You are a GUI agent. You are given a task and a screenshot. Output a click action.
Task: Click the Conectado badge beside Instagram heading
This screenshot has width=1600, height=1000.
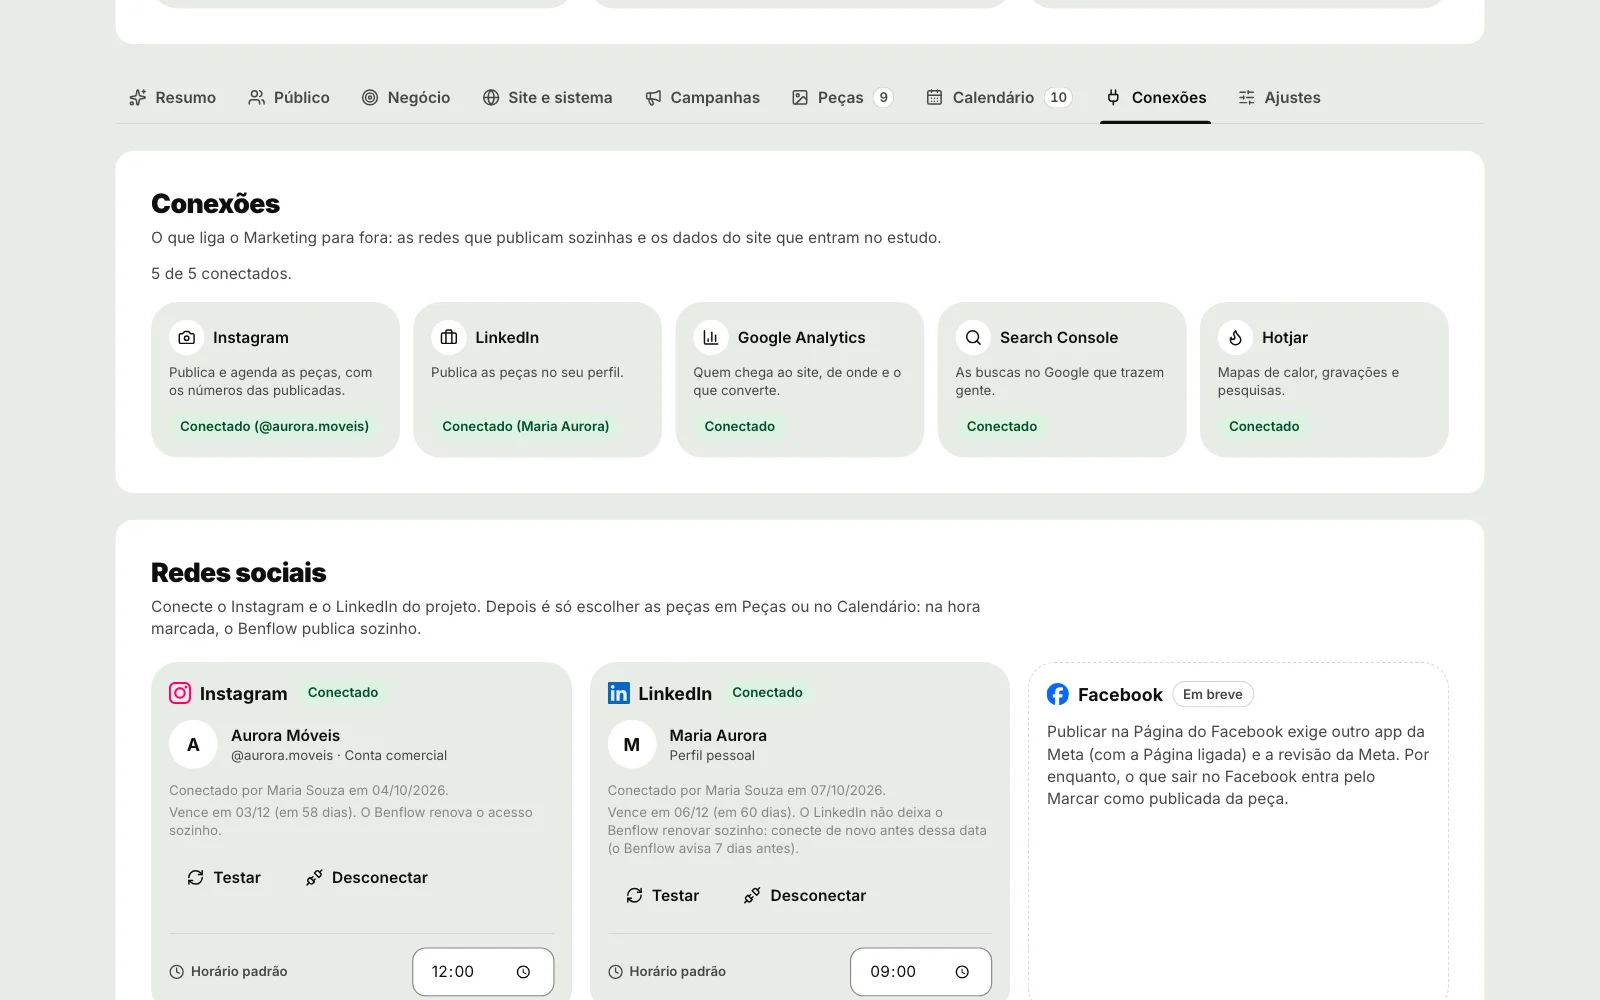coord(343,692)
